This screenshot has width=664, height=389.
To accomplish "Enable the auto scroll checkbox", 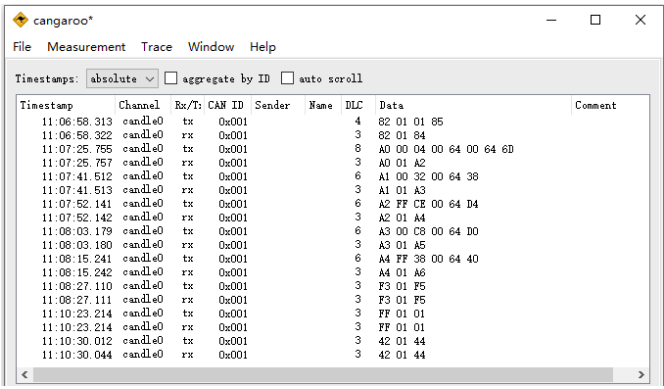I will point(287,78).
